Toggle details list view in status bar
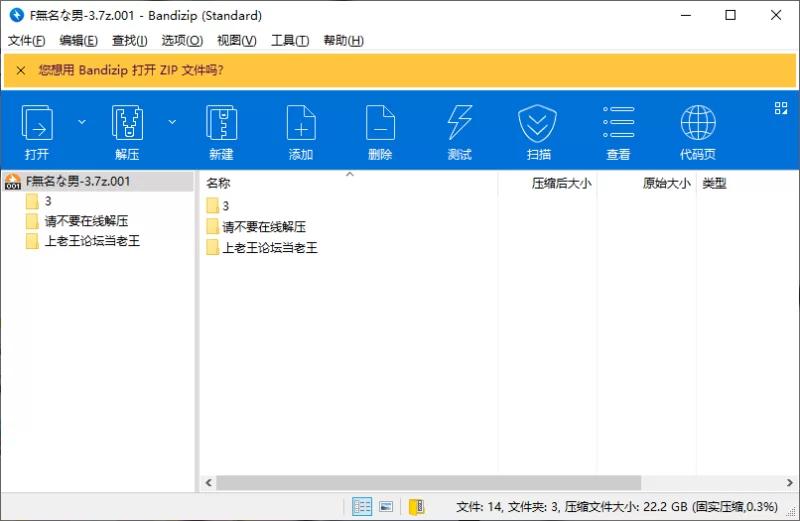 point(362,507)
